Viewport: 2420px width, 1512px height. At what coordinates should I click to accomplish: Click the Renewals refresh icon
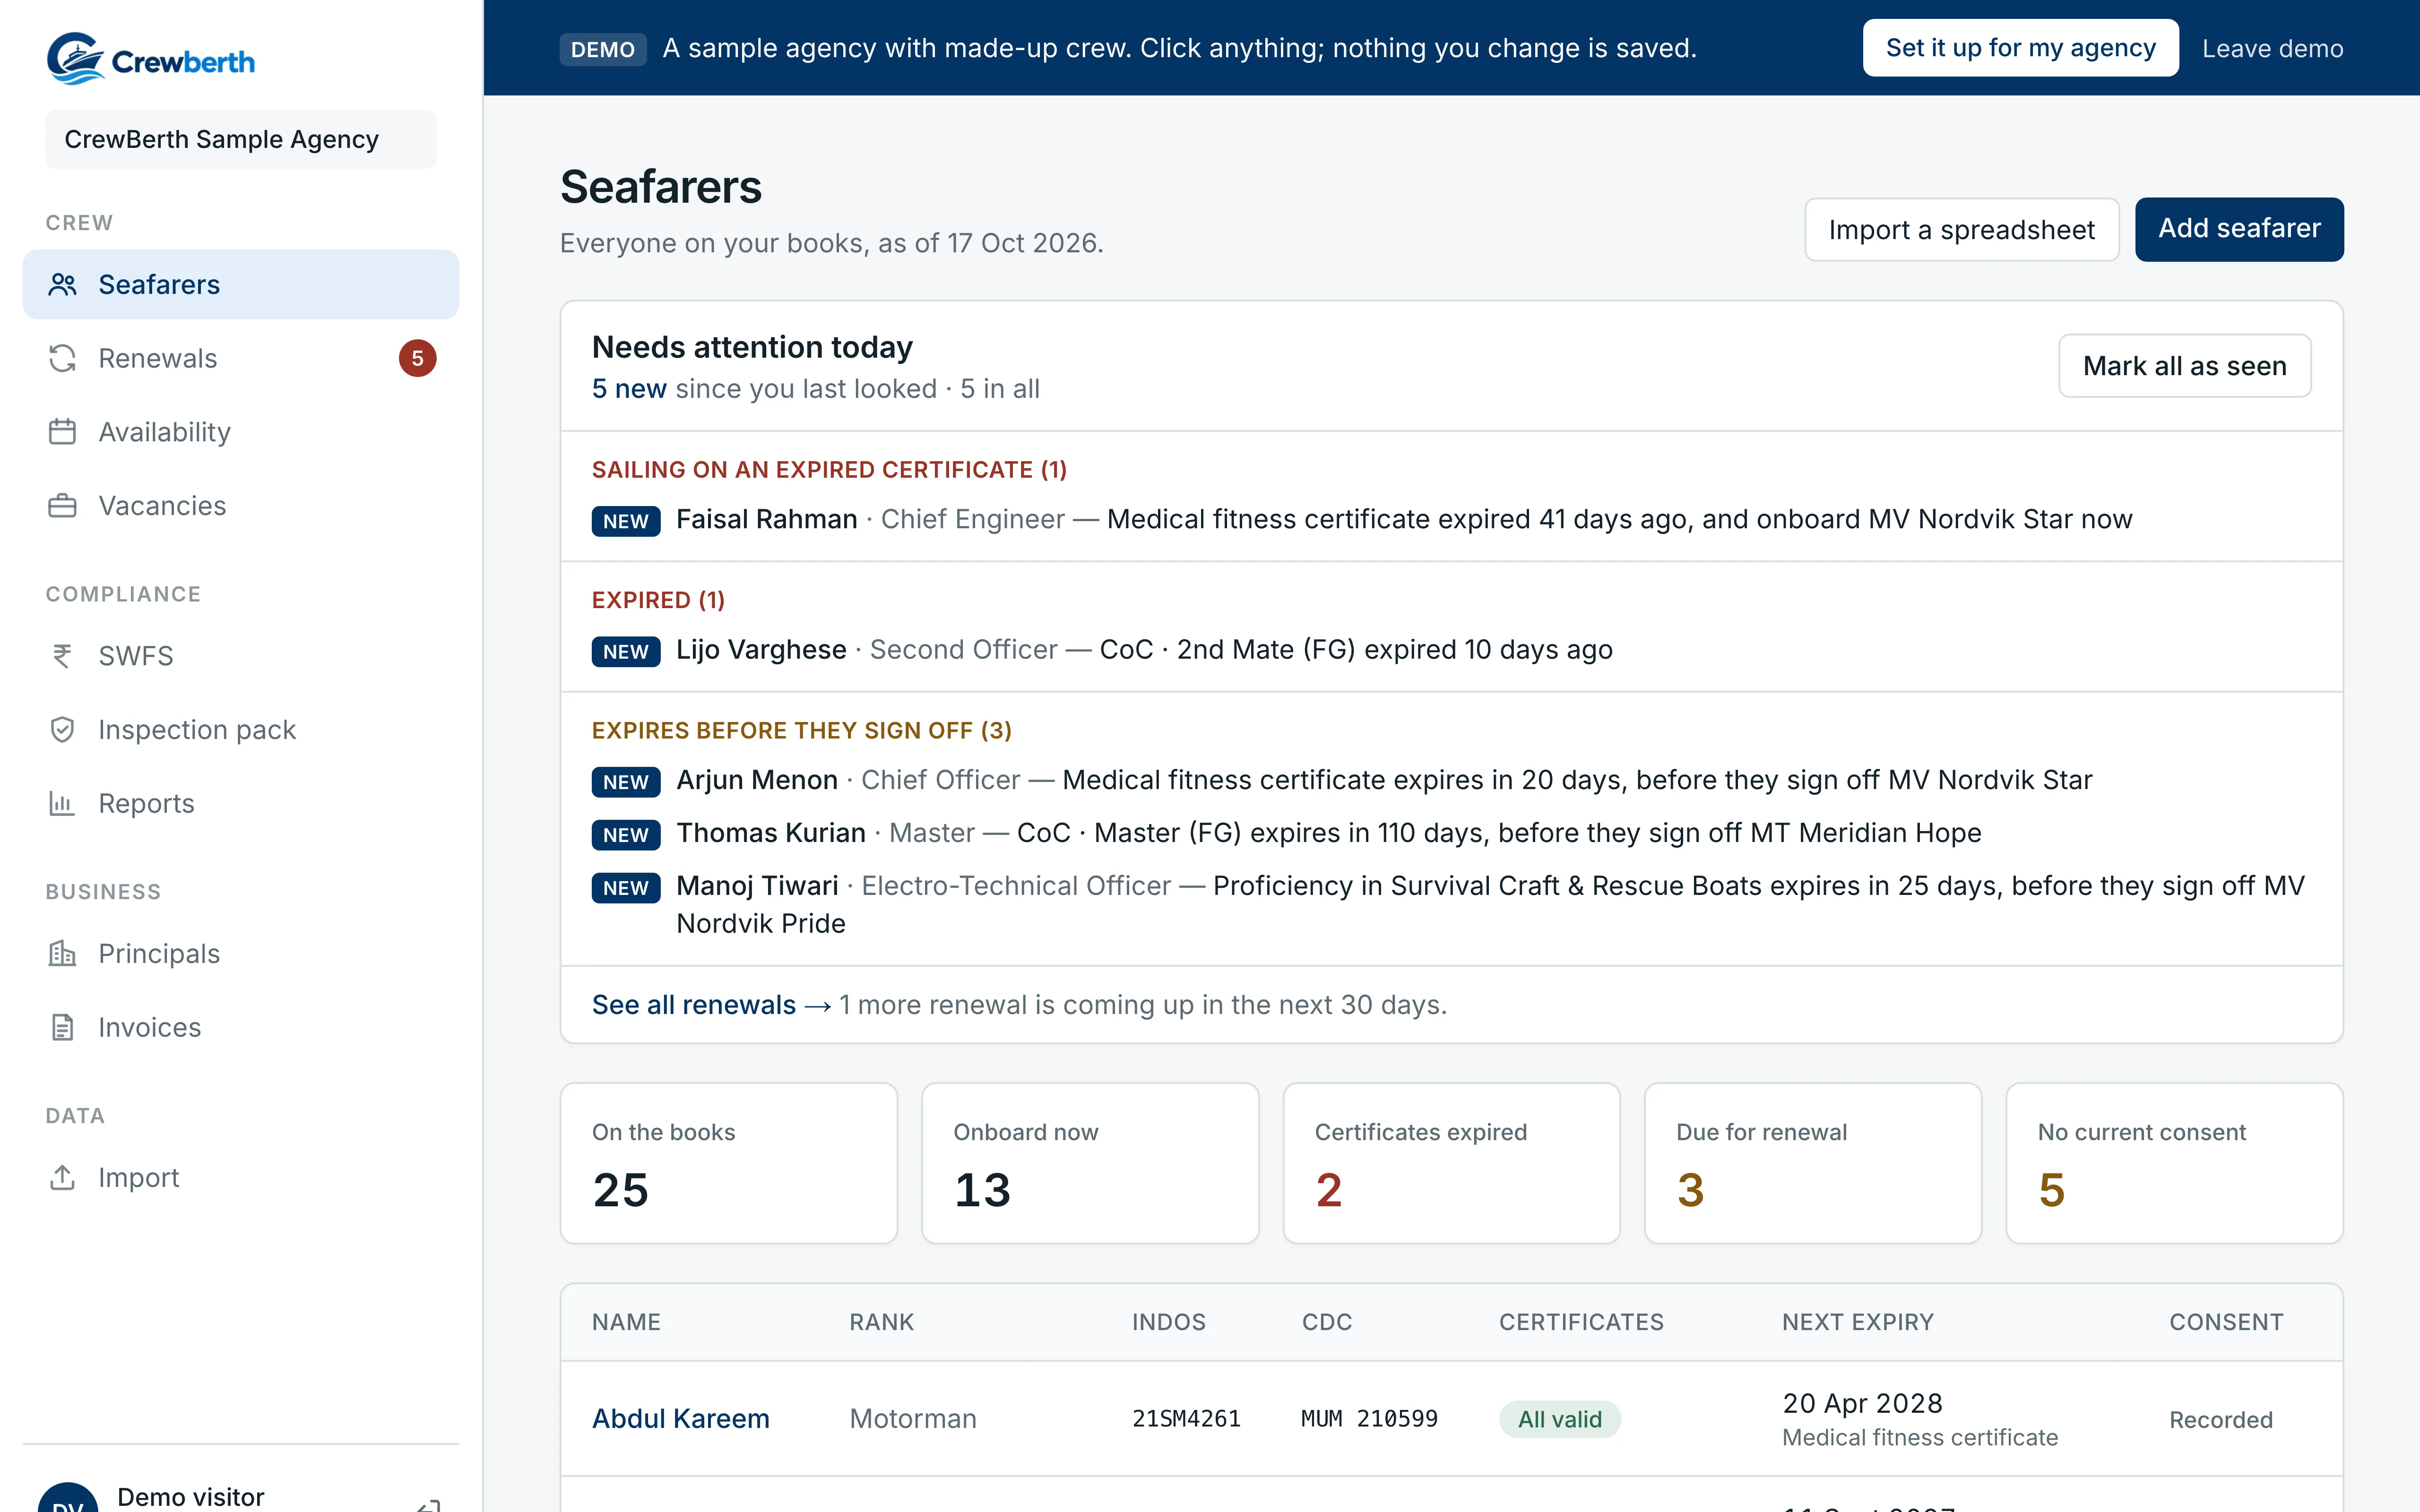click(62, 358)
